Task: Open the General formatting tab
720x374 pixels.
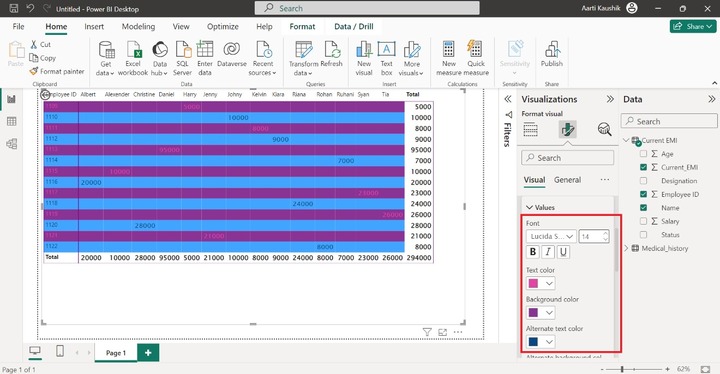Action: pyautogui.click(x=567, y=180)
